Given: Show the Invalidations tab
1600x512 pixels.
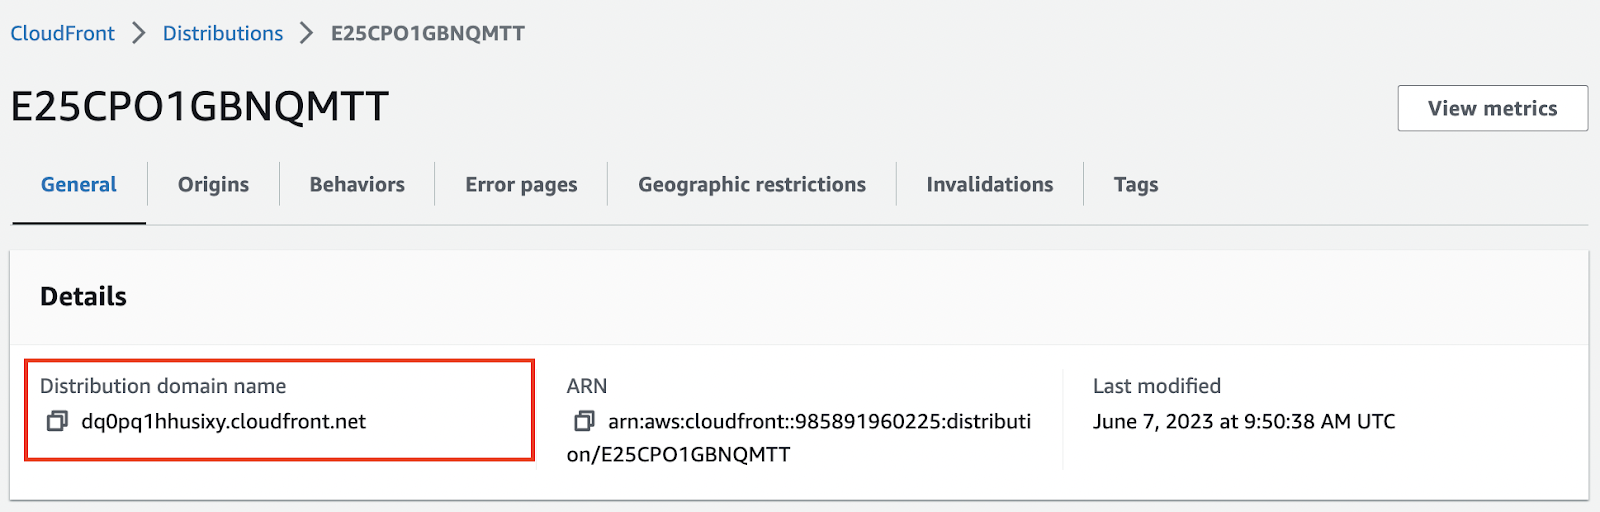Looking at the screenshot, I should (989, 185).
